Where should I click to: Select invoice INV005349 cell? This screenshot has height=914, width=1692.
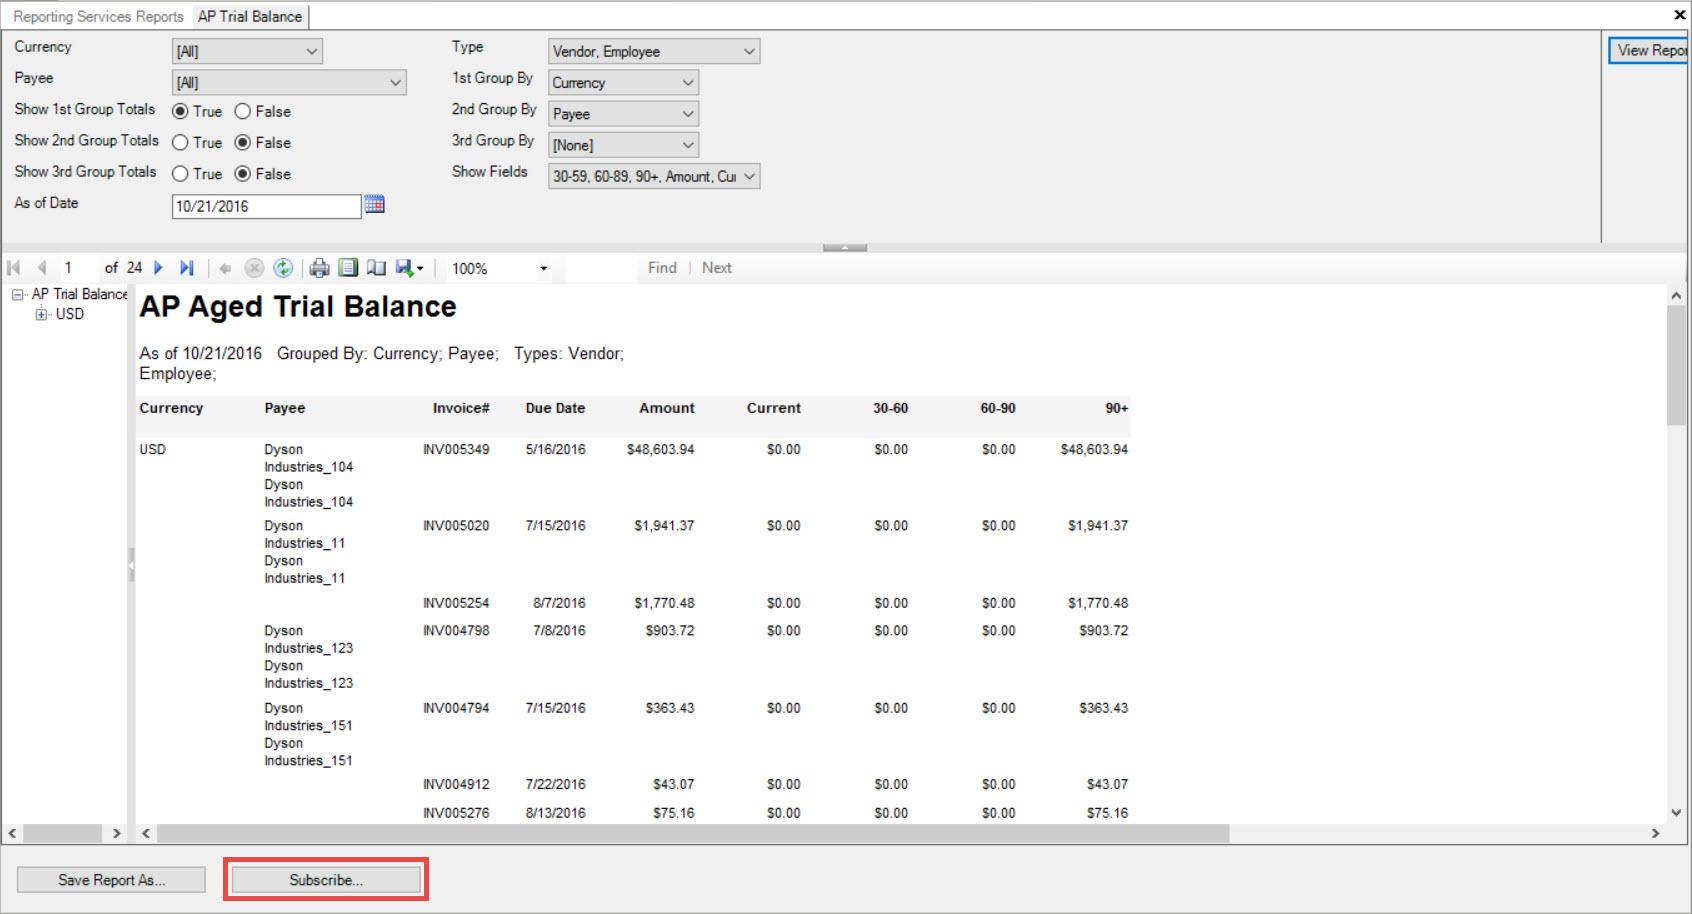pos(456,449)
